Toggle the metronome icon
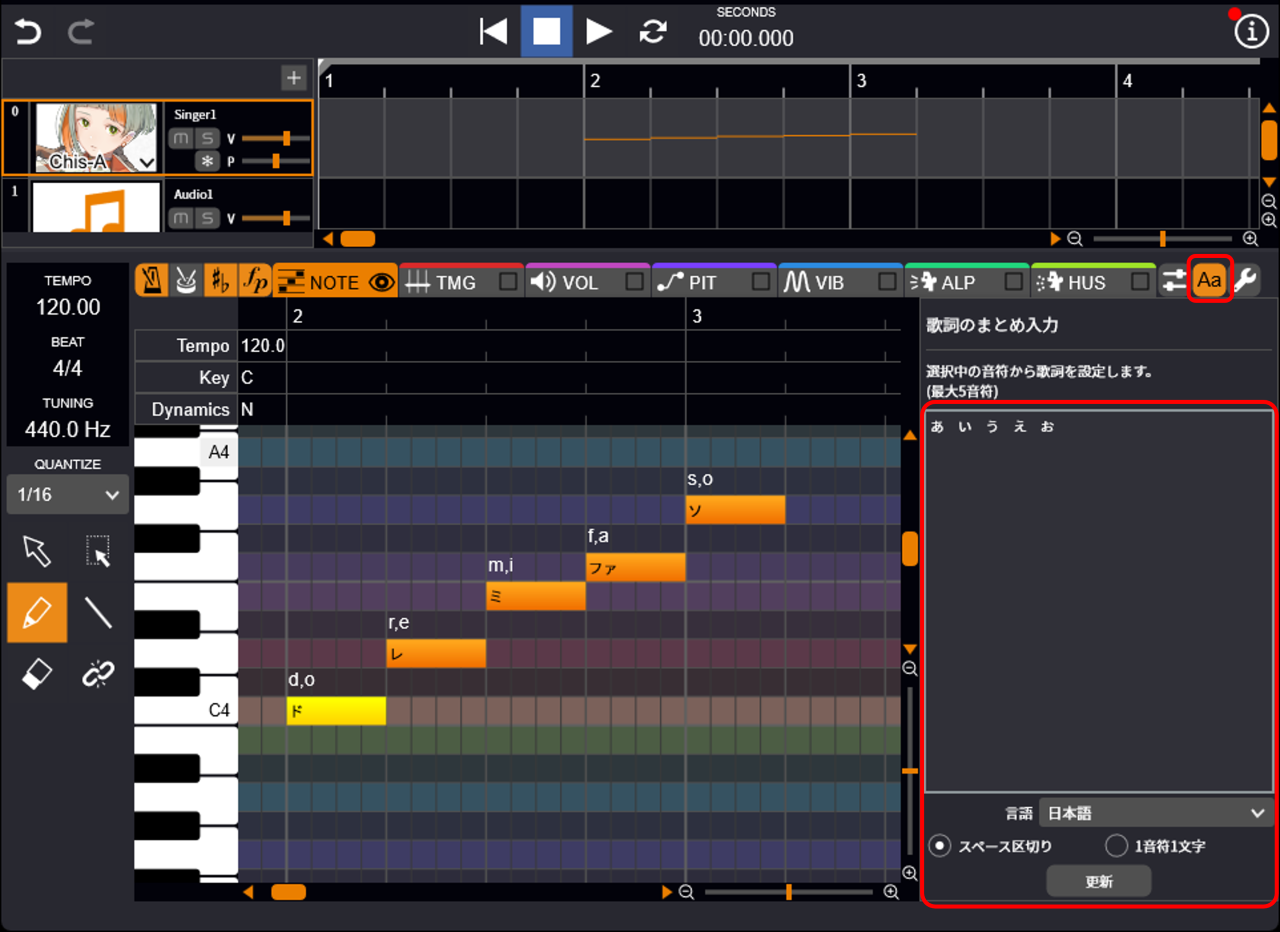The height and width of the screenshot is (932, 1280). point(152,282)
